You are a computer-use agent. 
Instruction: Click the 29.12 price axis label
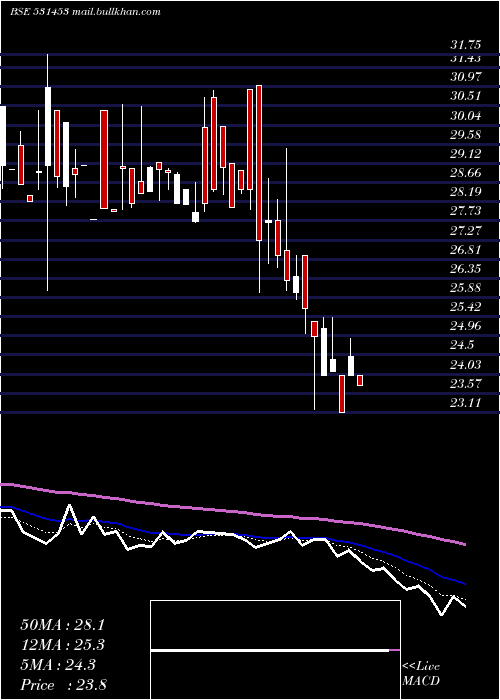[466, 154]
